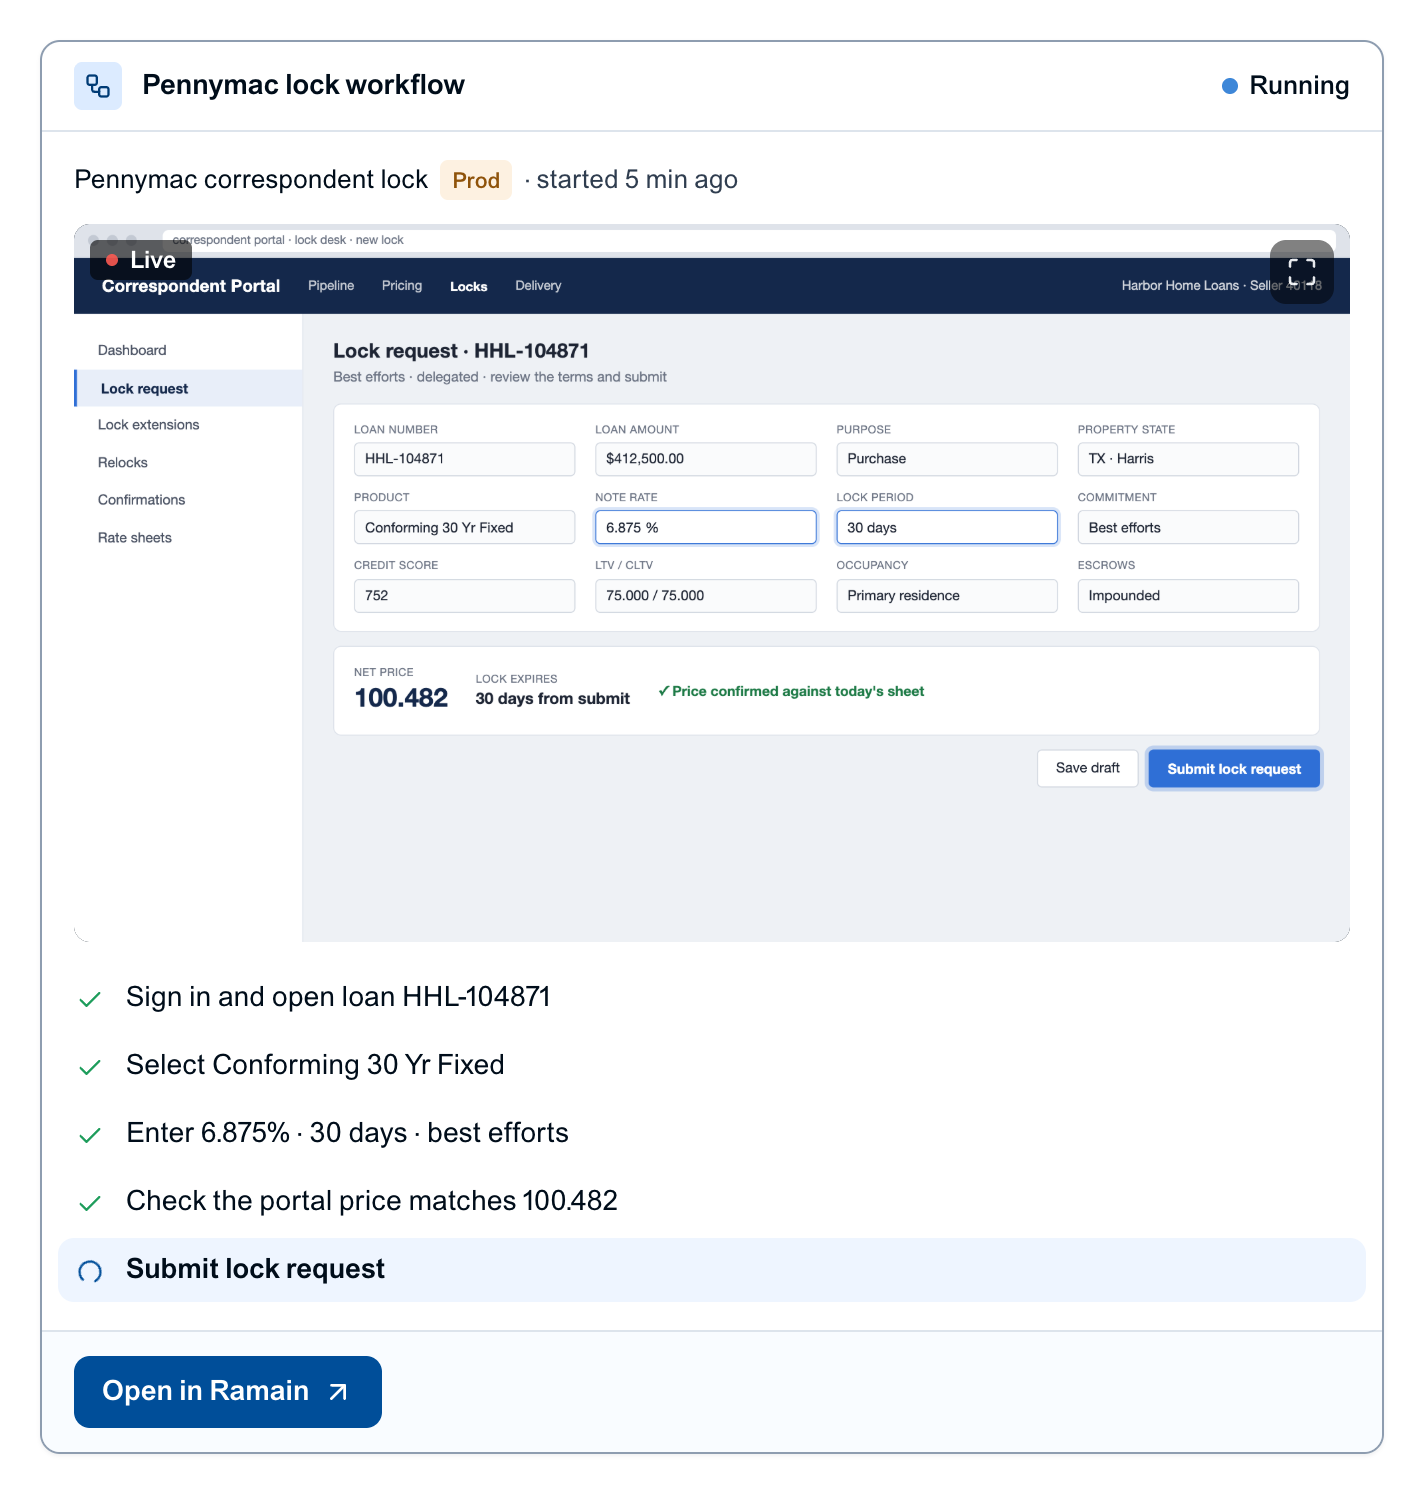Open the workflow in Ramain
This screenshot has width=1424, height=1492.
tap(228, 1391)
